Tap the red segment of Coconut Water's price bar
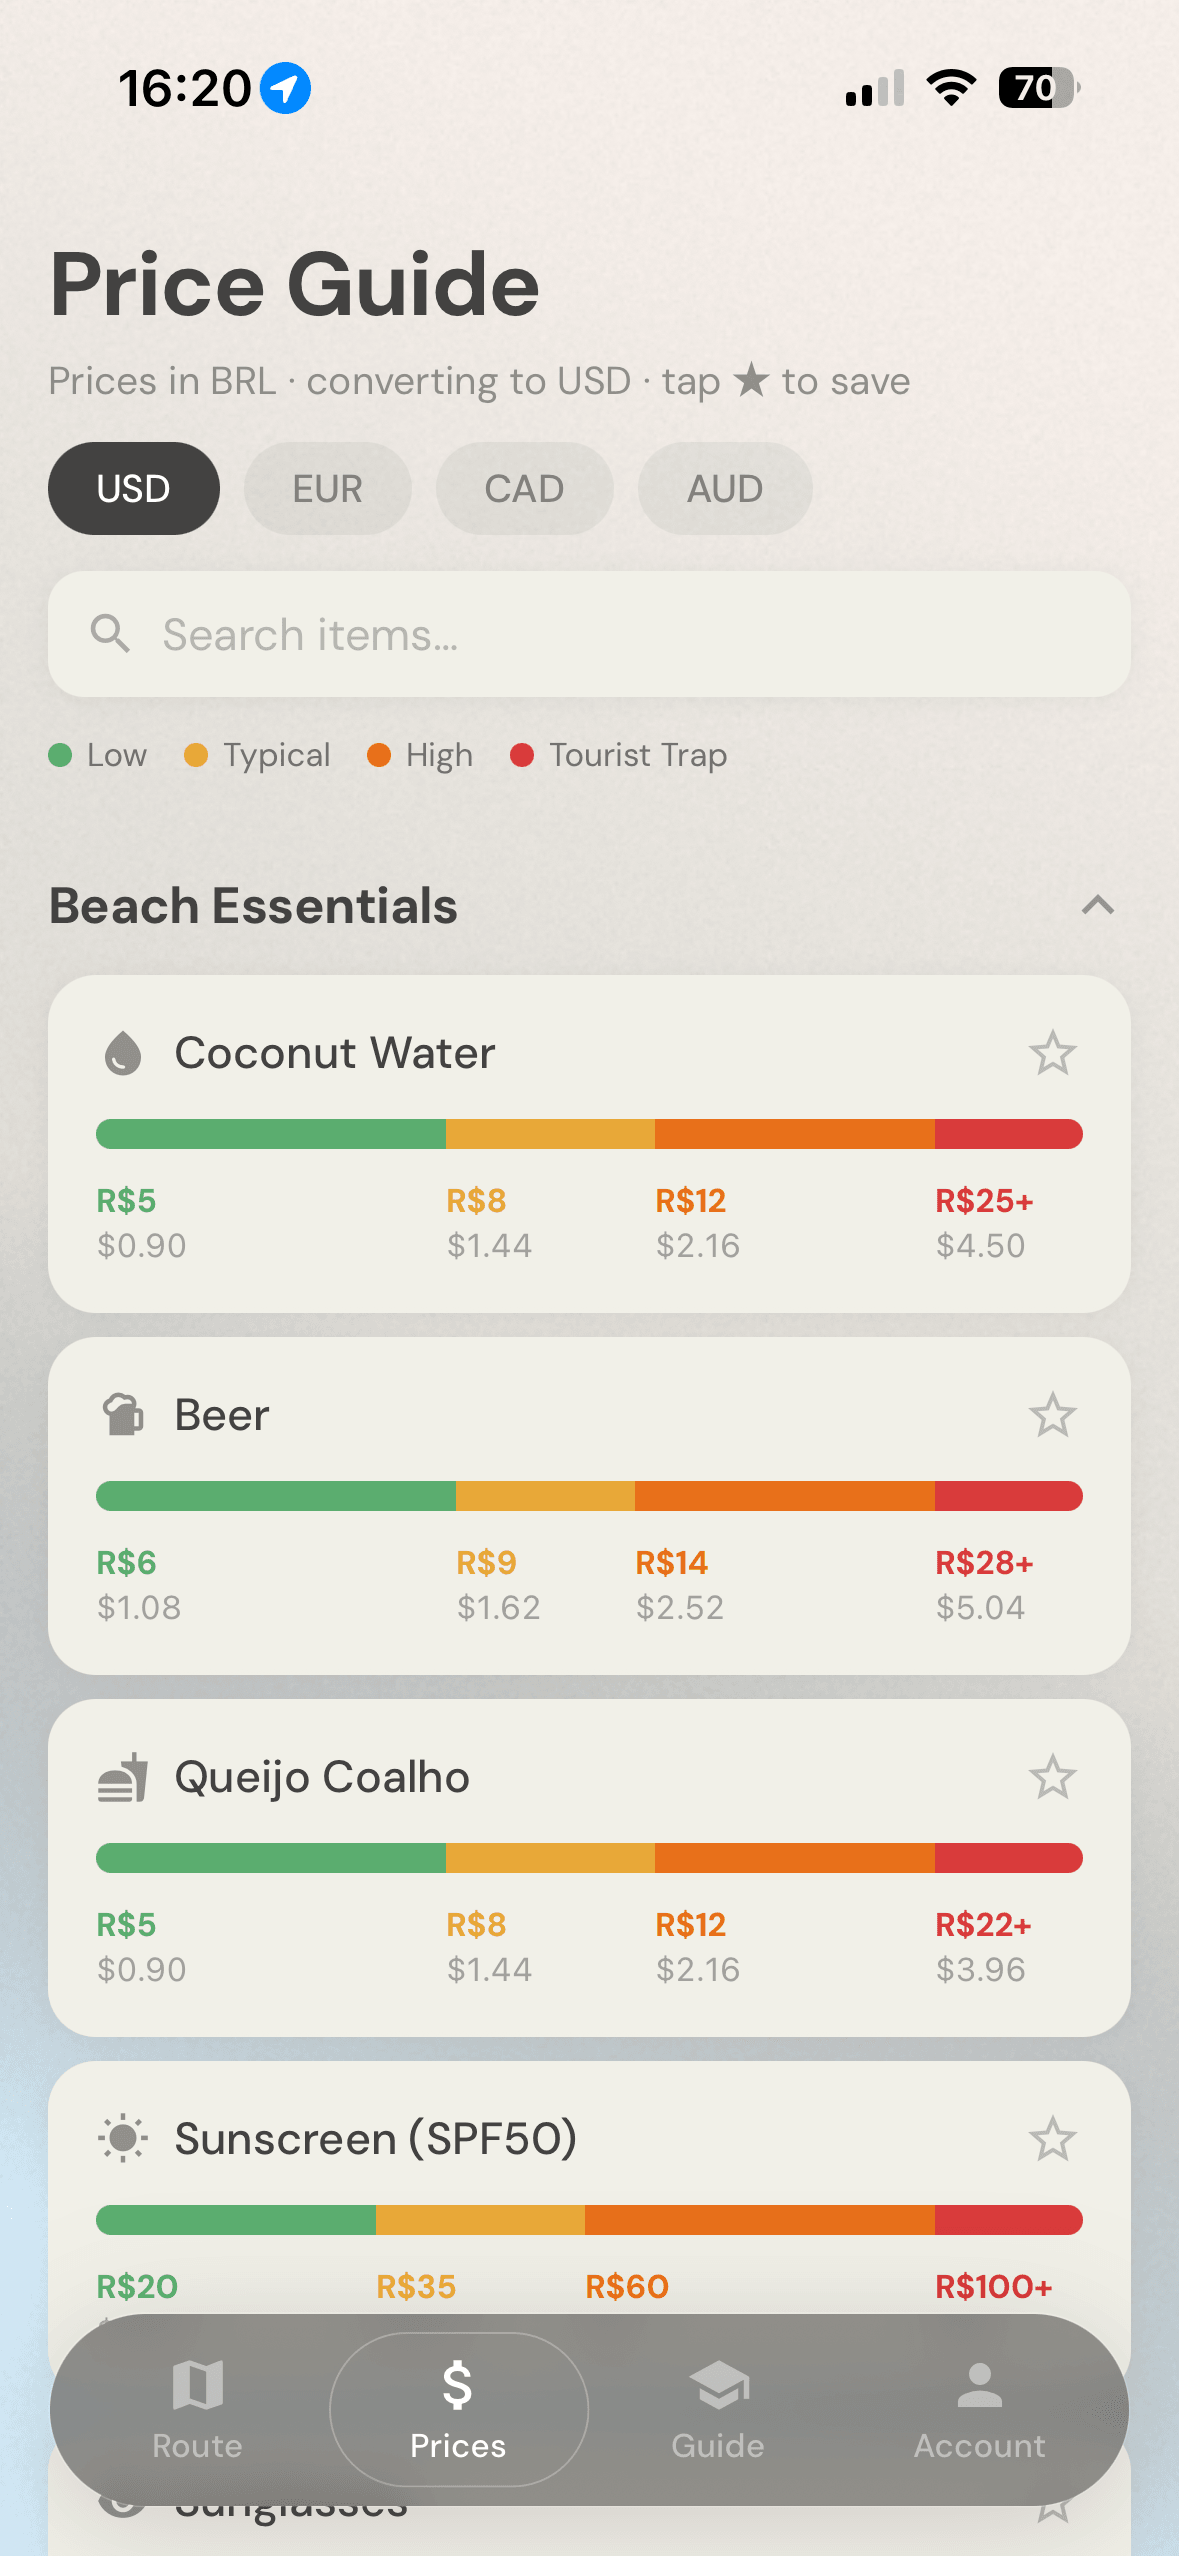 click(1008, 1134)
